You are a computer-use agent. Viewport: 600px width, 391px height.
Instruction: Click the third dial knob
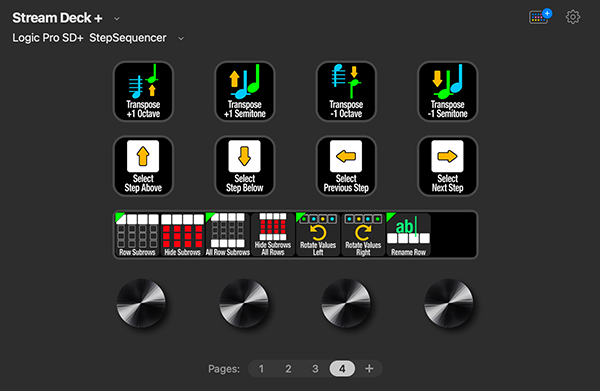click(x=346, y=303)
